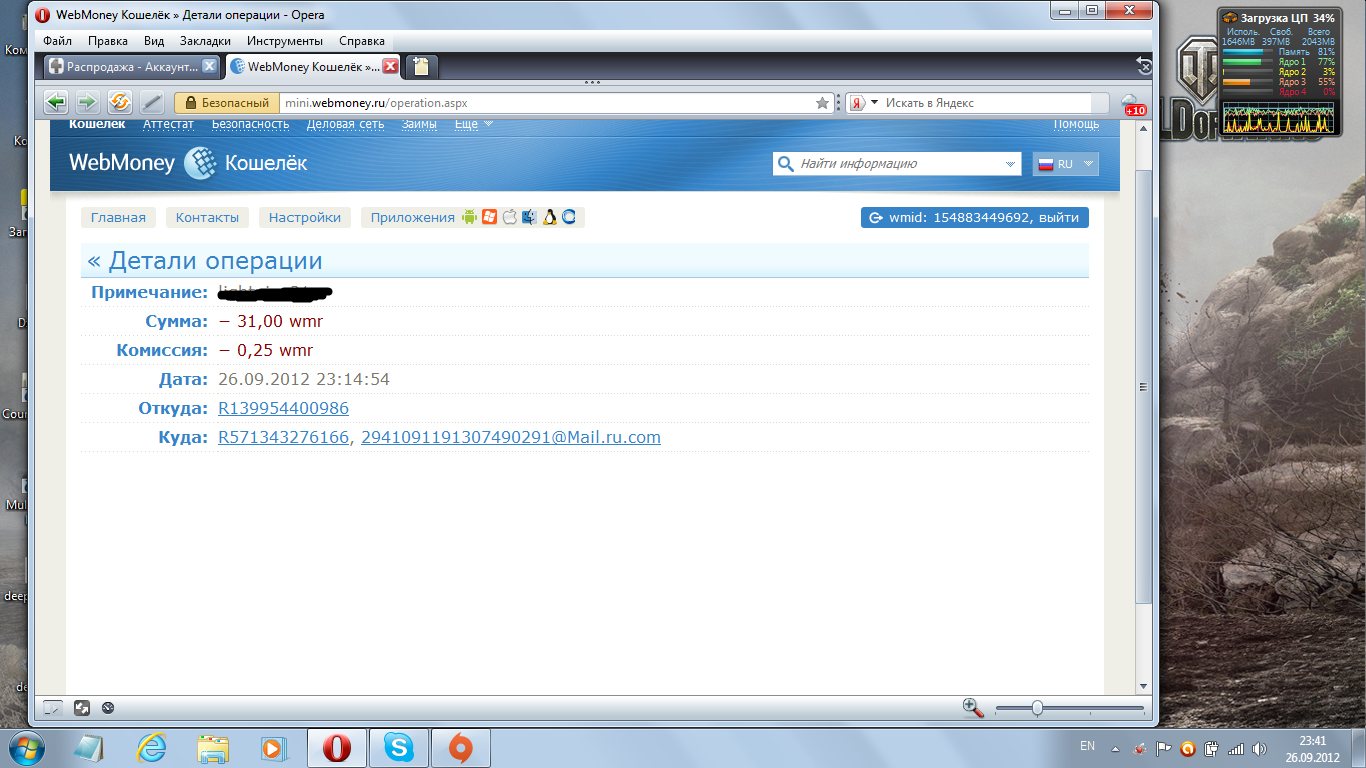
Task: Switch to the Распродажа - Аккаунт tab
Action: pos(133,67)
